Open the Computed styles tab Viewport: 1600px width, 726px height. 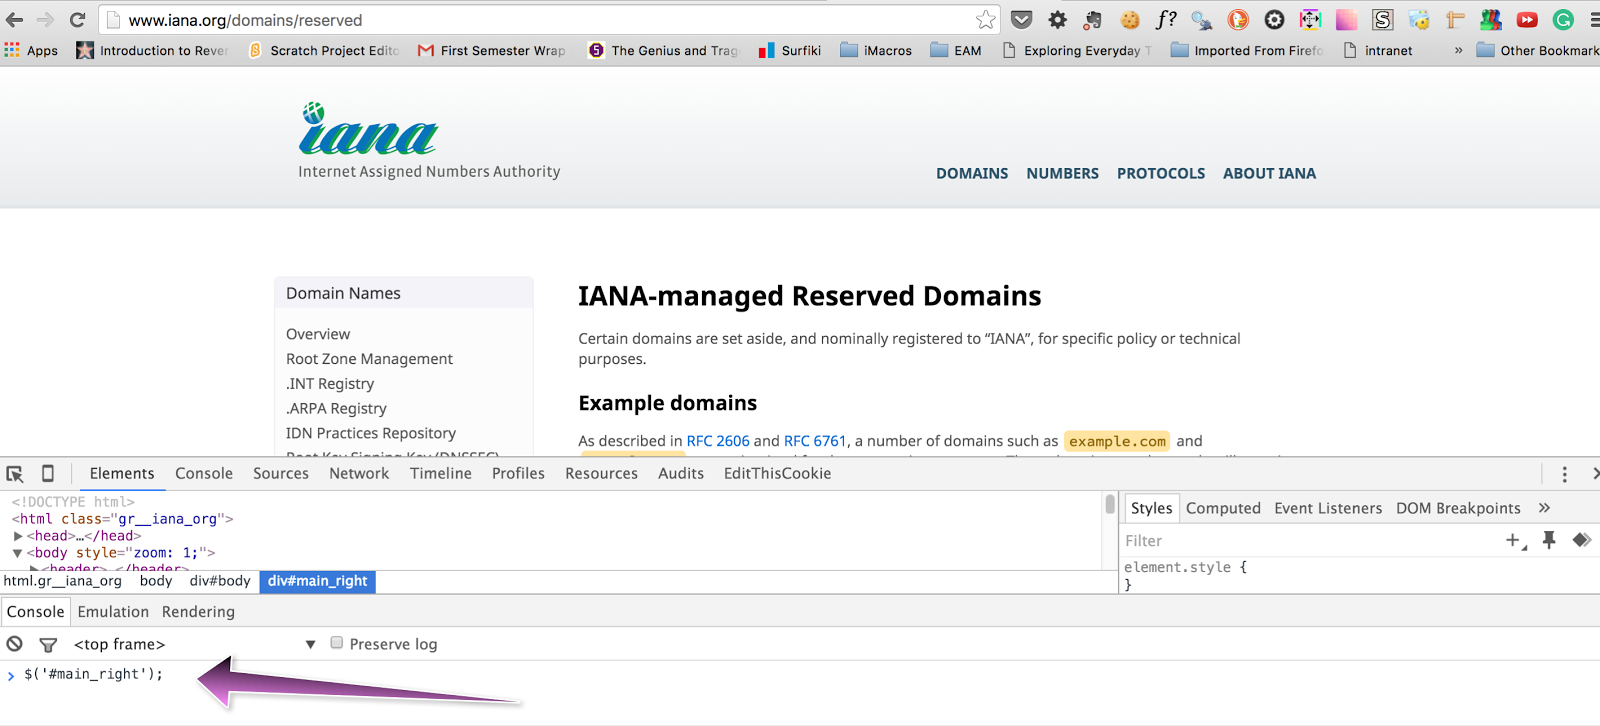point(1223,508)
